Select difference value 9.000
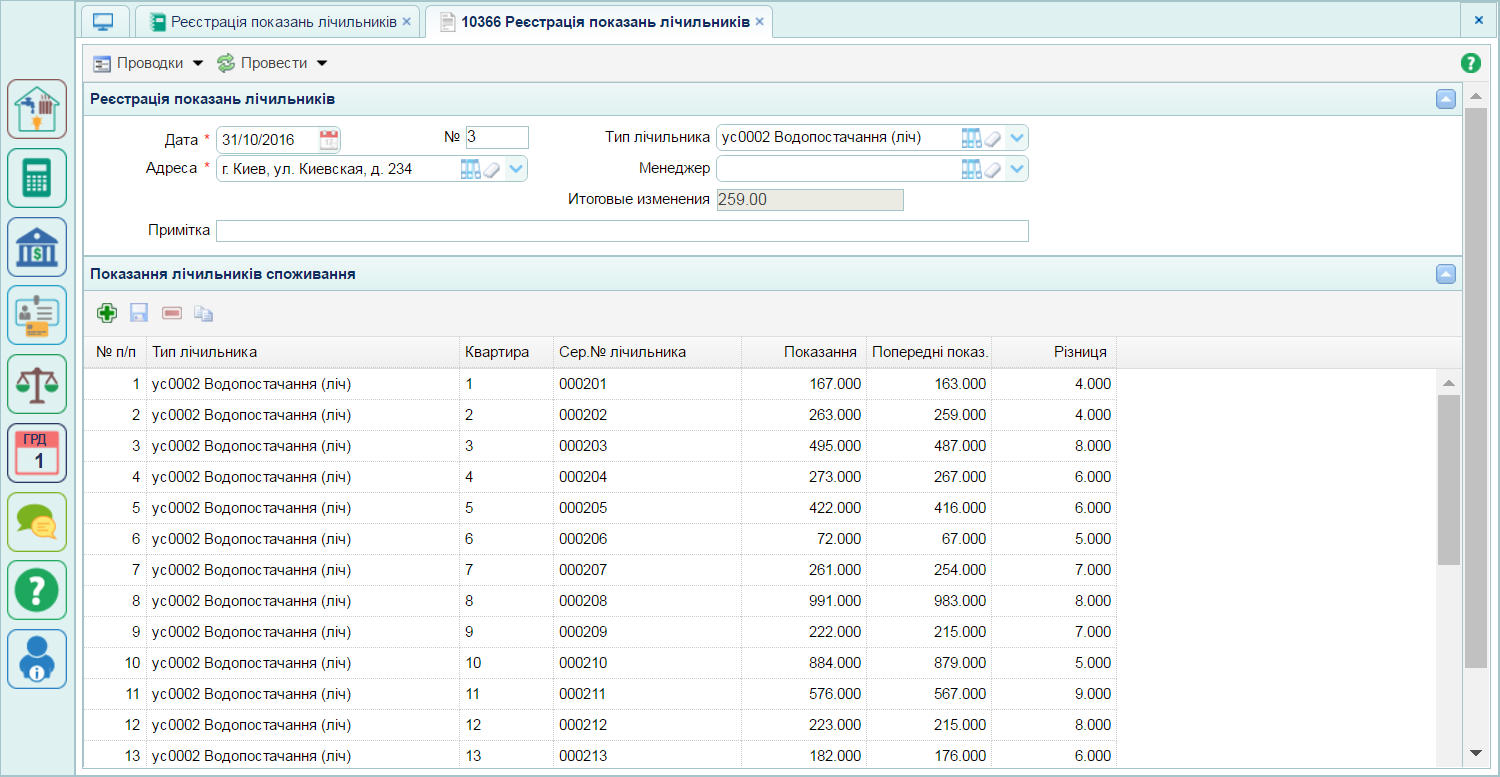The height and width of the screenshot is (777, 1500). coord(1053,694)
